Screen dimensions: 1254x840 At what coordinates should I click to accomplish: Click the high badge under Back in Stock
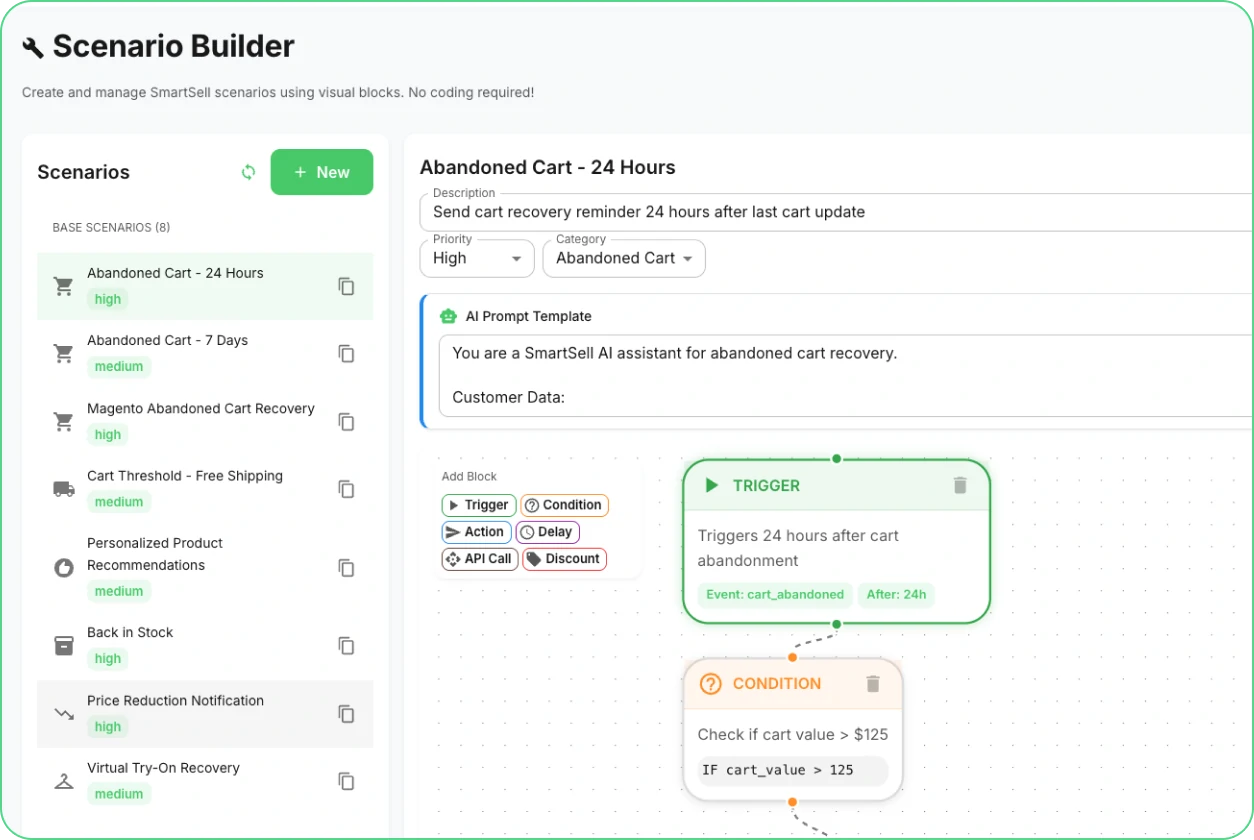coord(107,659)
